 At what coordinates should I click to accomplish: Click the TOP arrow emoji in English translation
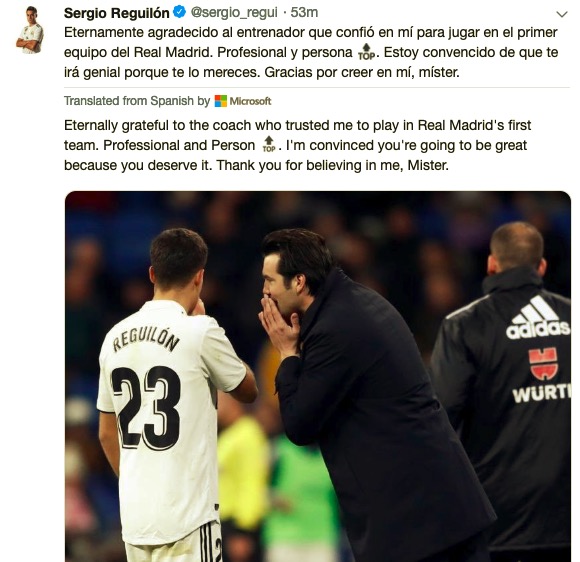(x=269, y=144)
